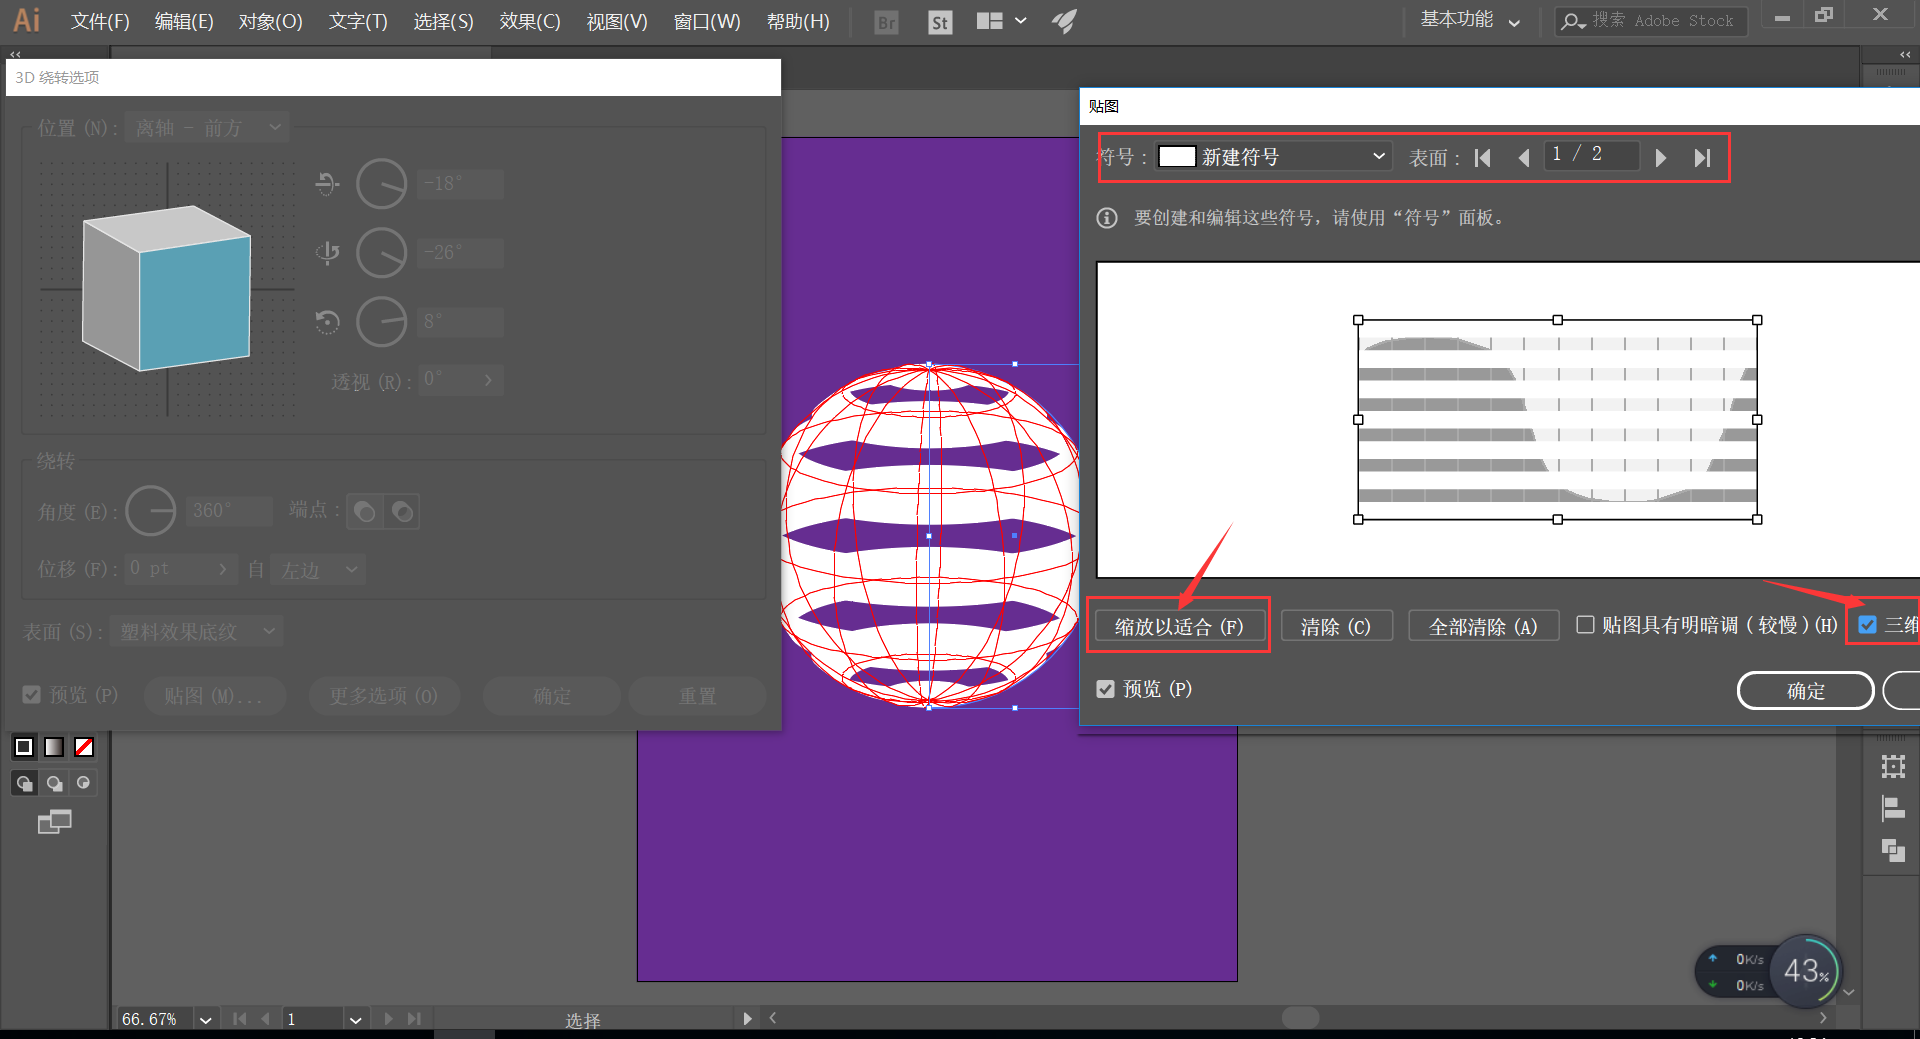
Task: Expand the 新建符号 symbol dropdown
Action: coord(1274,156)
